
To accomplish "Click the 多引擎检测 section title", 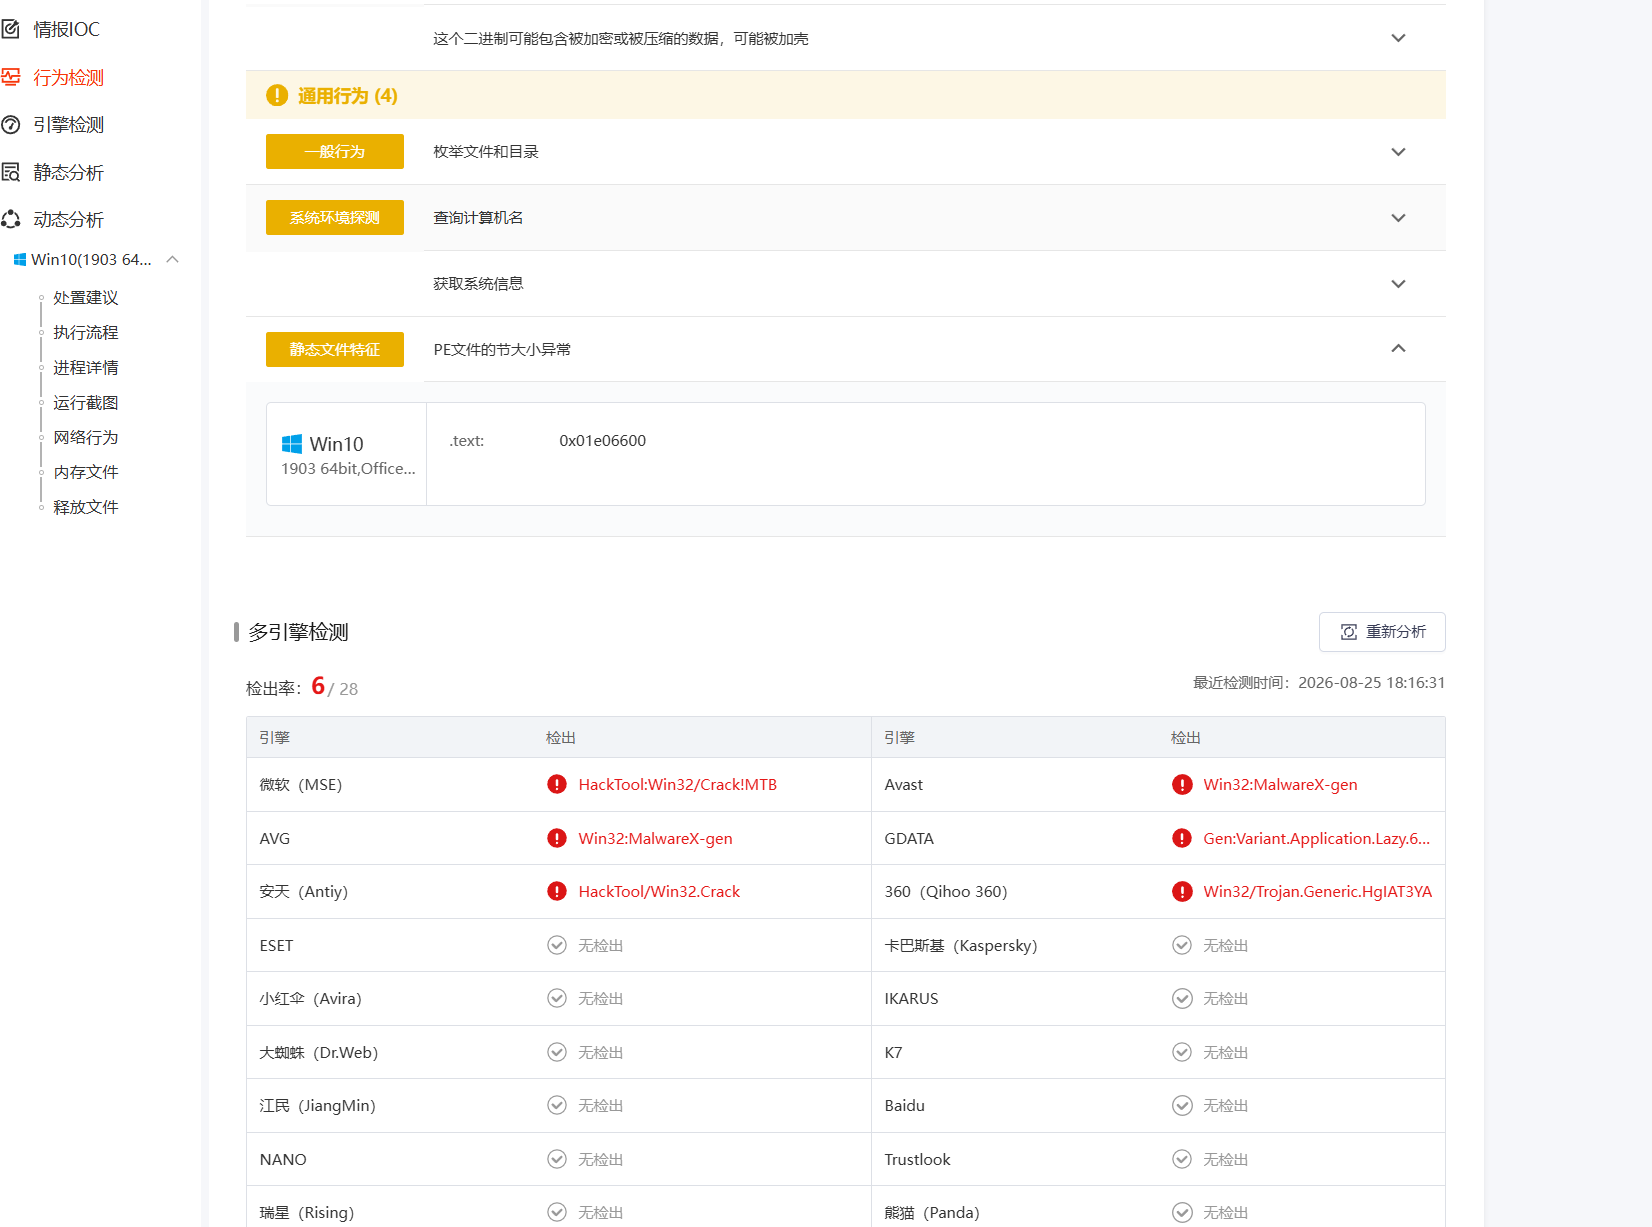I will tap(298, 632).
